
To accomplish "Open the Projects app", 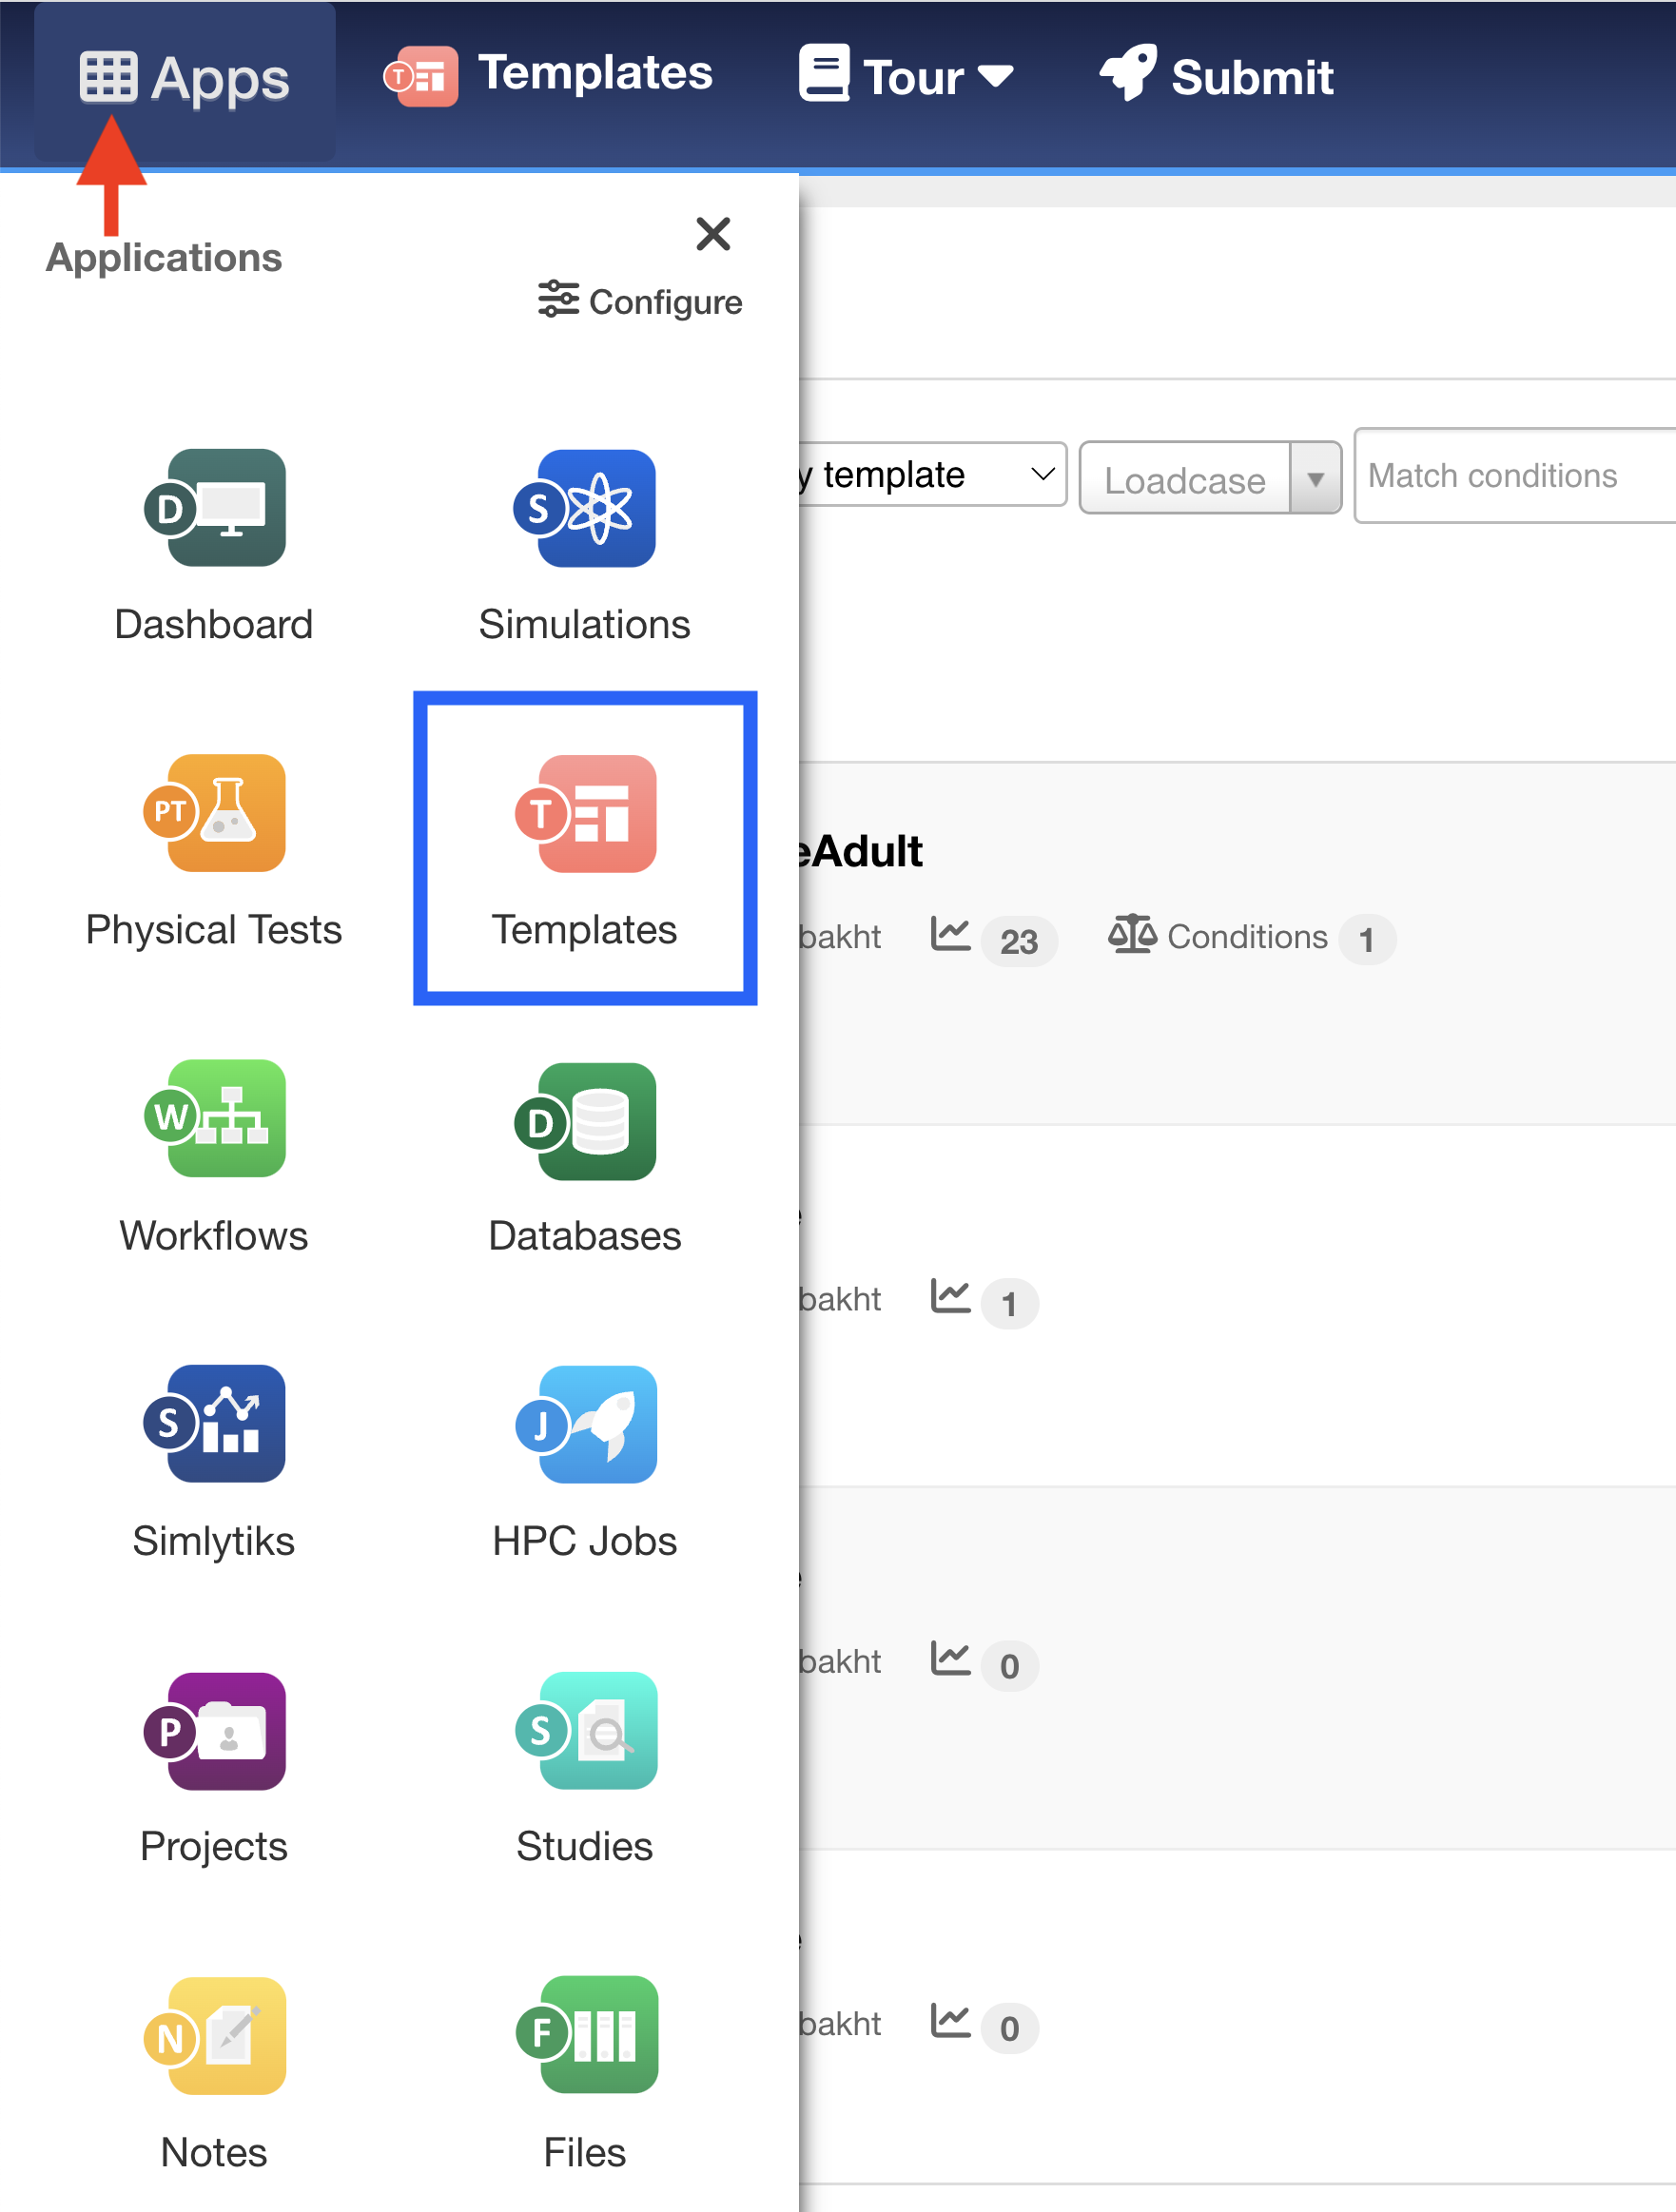I will click(x=214, y=1767).
